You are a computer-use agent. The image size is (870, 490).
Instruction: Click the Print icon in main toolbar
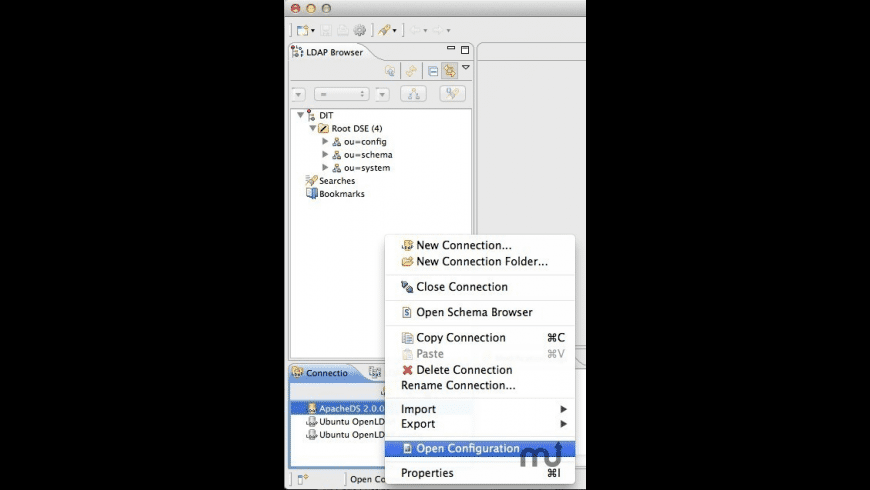343,31
